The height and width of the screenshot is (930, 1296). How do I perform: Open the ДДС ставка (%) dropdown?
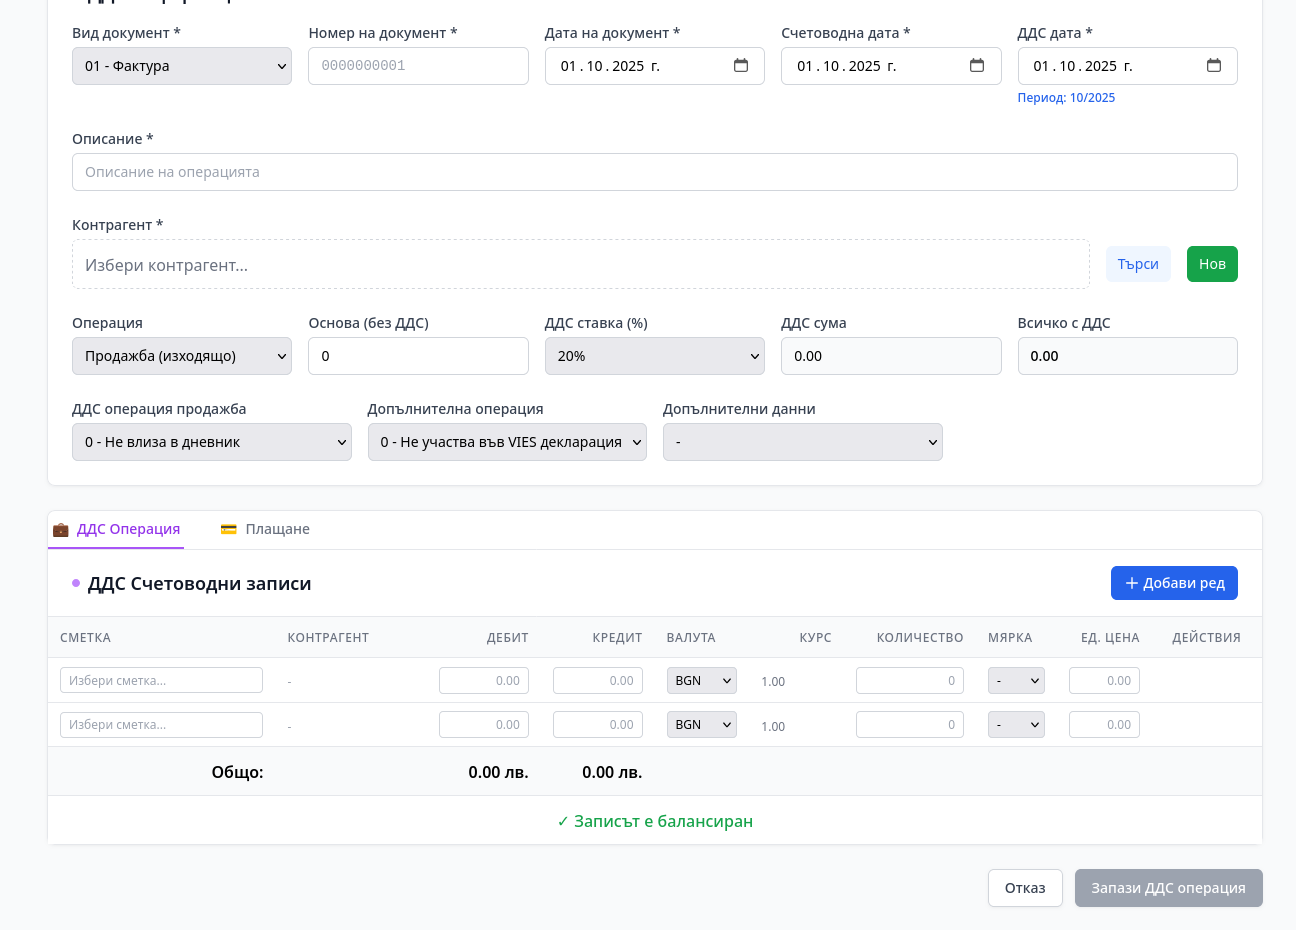tap(654, 356)
